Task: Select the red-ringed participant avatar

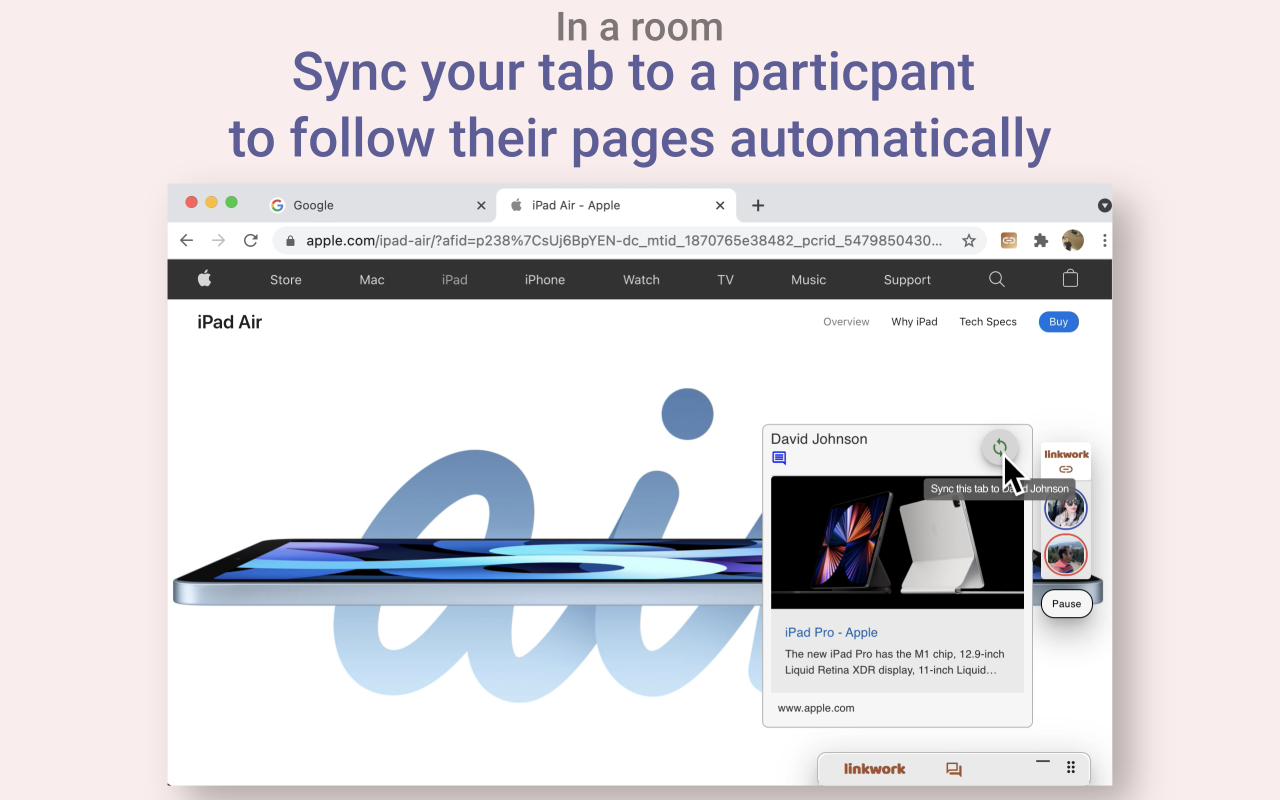Action: pyautogui.click(x=1066, y=555)
